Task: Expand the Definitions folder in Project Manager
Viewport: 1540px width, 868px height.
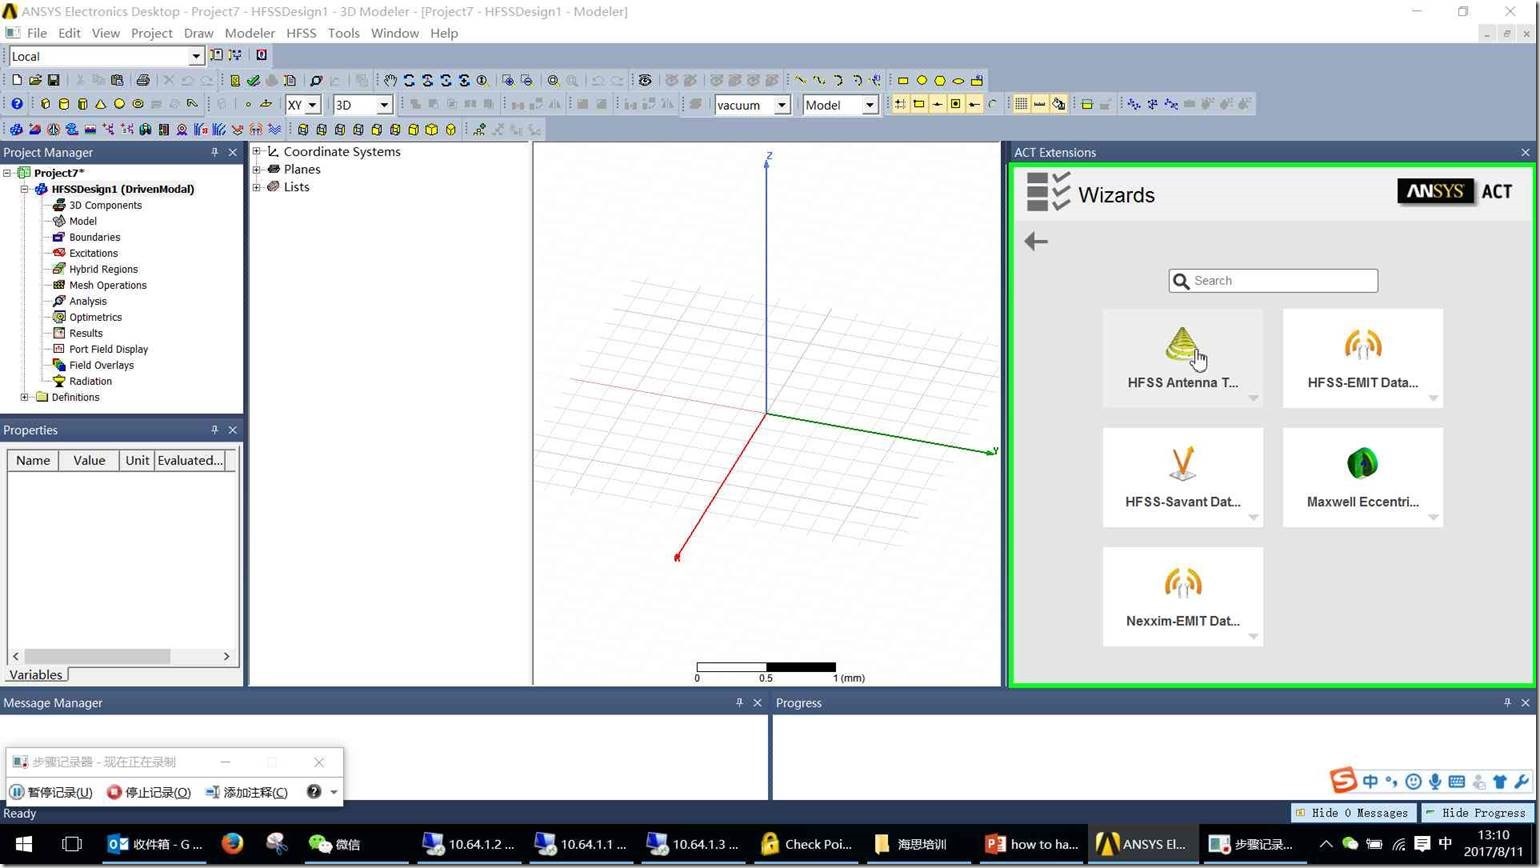Action: click(25, 397)
